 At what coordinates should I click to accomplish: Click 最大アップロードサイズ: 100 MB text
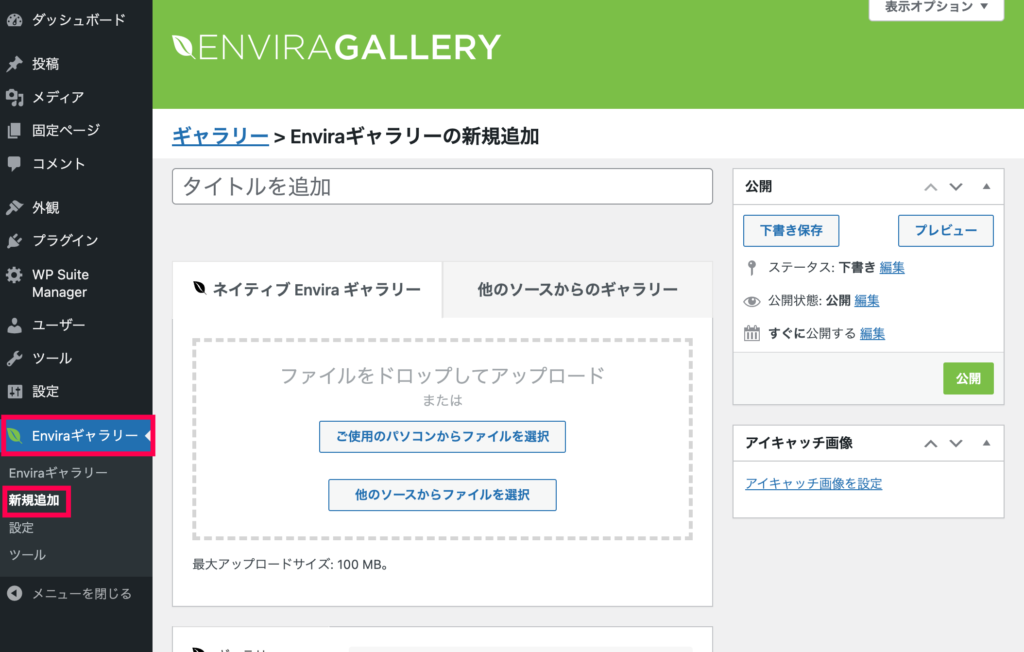291,564
